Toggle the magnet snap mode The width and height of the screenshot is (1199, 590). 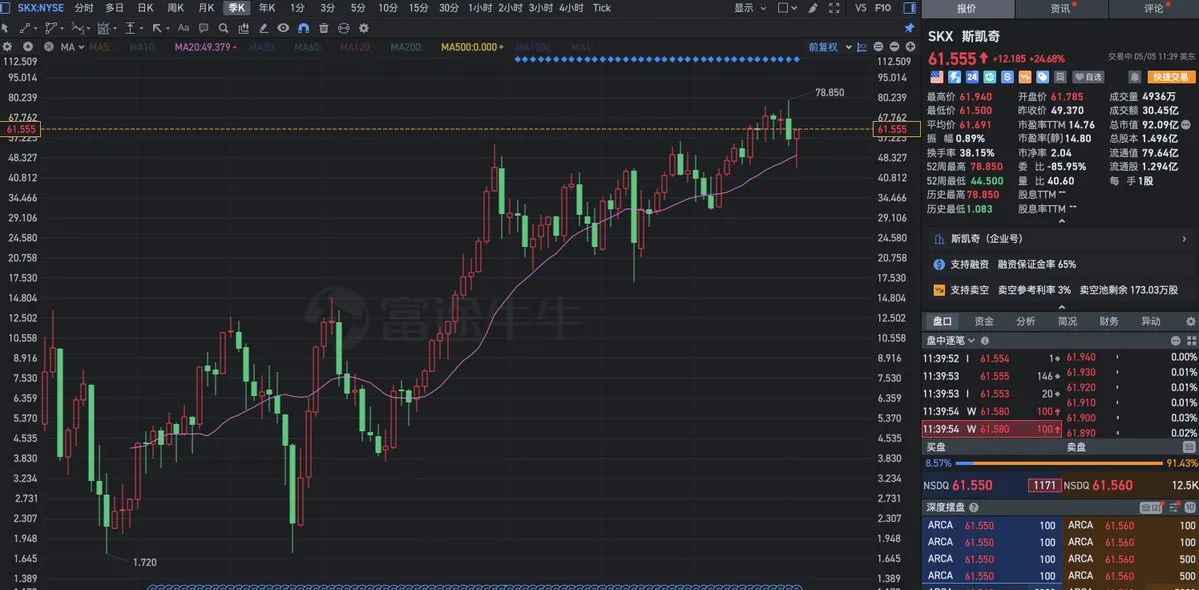point(304,28)
